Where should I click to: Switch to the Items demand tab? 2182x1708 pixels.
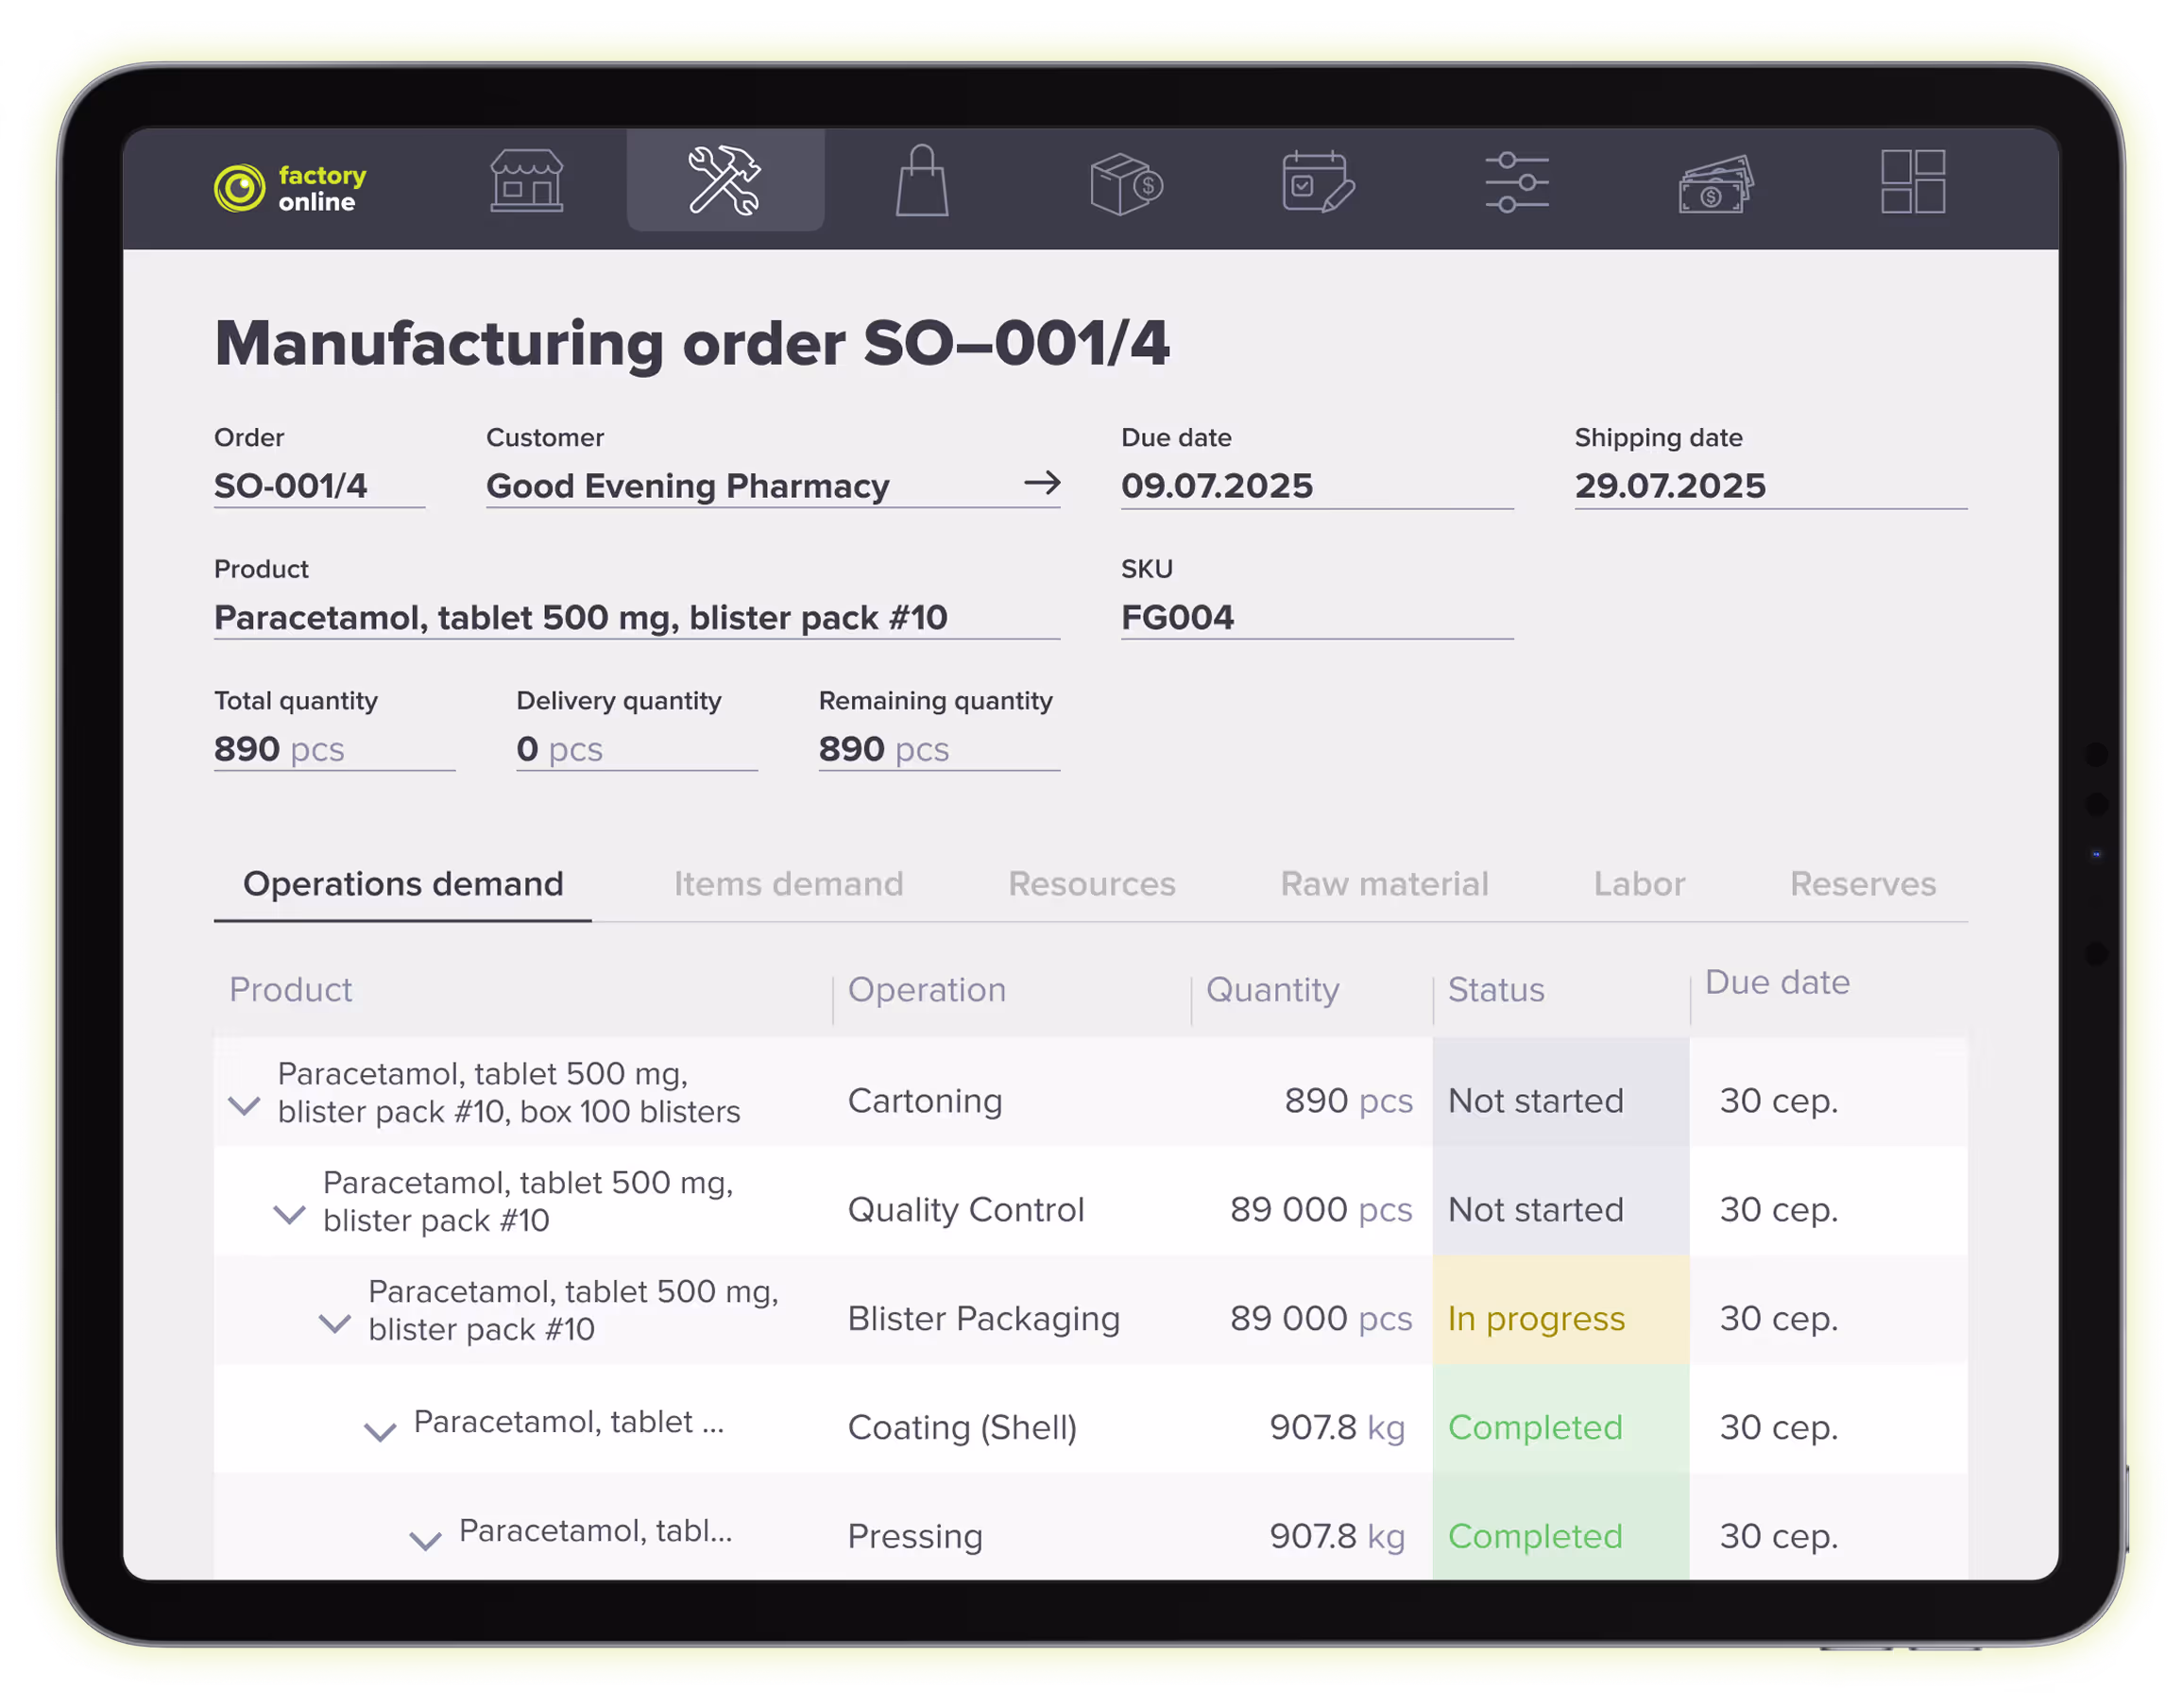click(x=789, y=884)
